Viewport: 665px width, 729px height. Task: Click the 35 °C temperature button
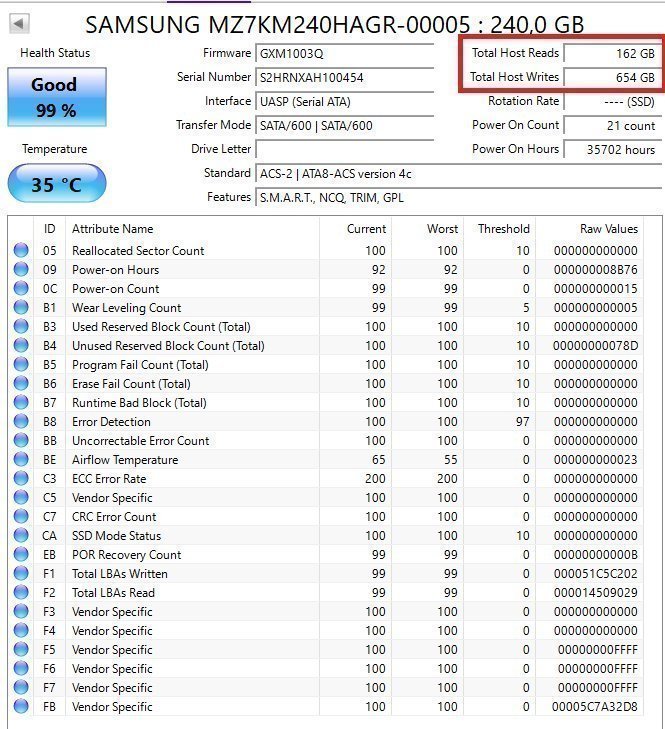(x=56, y=184)
